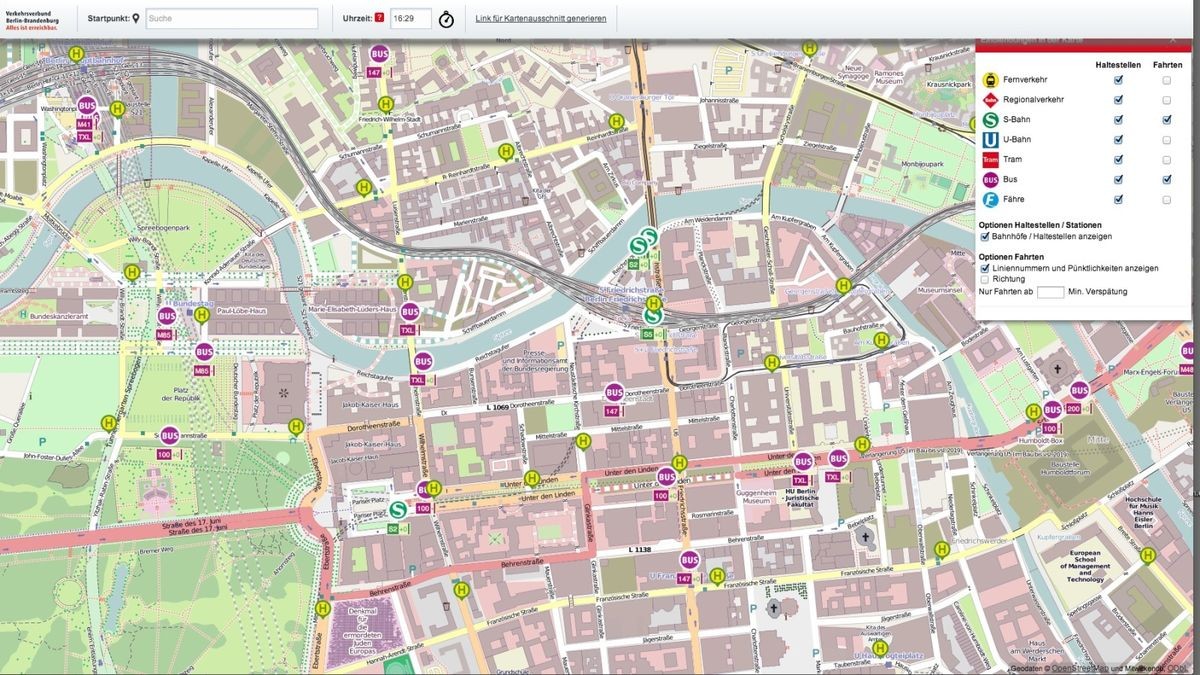The image size is (1200, 675).
Task: Uncheck Bahnhöfe / Haltestellen anzeigen
Action: (985, 236)
